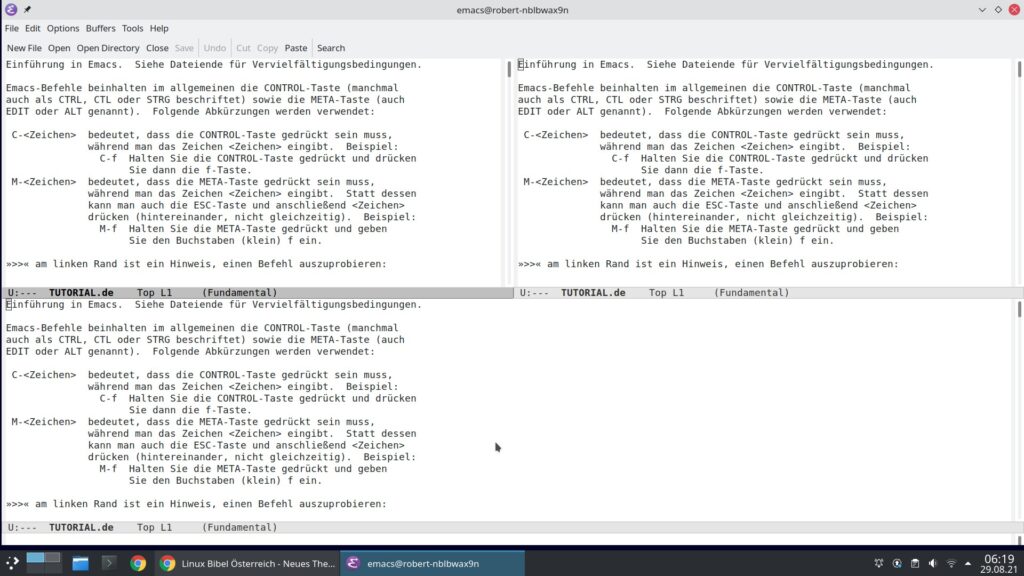Click the virtual desktop pager
The image size is (1024, 576).
[x=44, y=563]
